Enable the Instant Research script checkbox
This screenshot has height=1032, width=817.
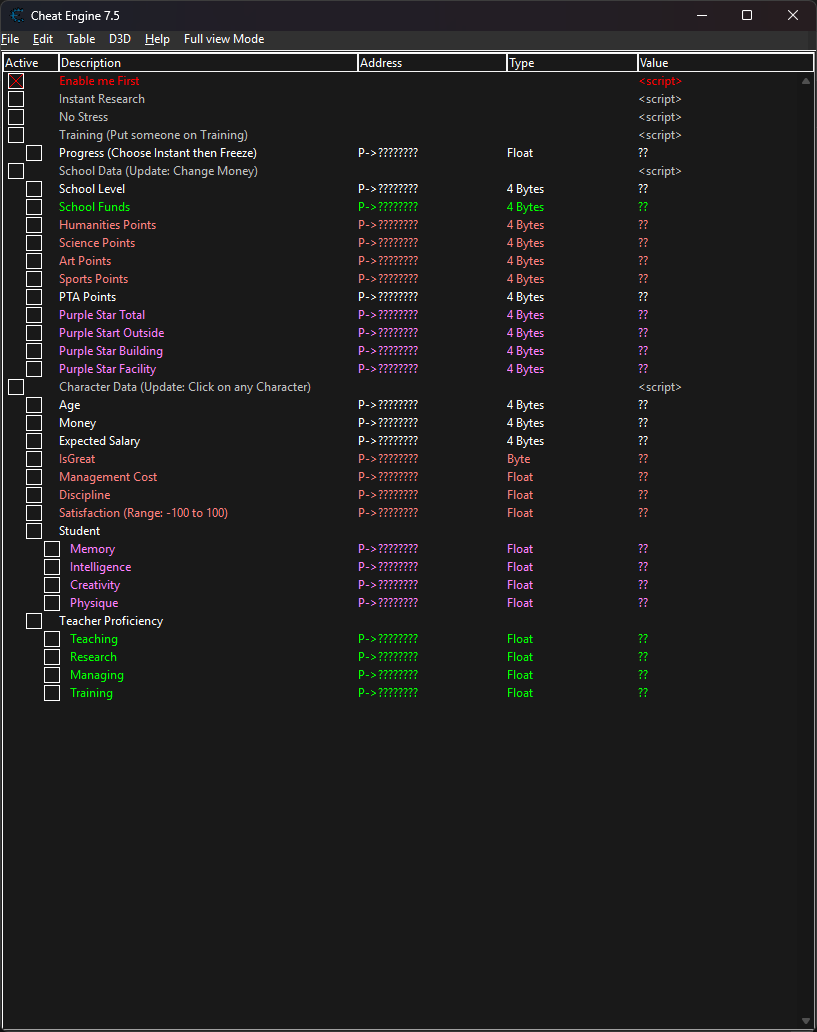point(16,99)
